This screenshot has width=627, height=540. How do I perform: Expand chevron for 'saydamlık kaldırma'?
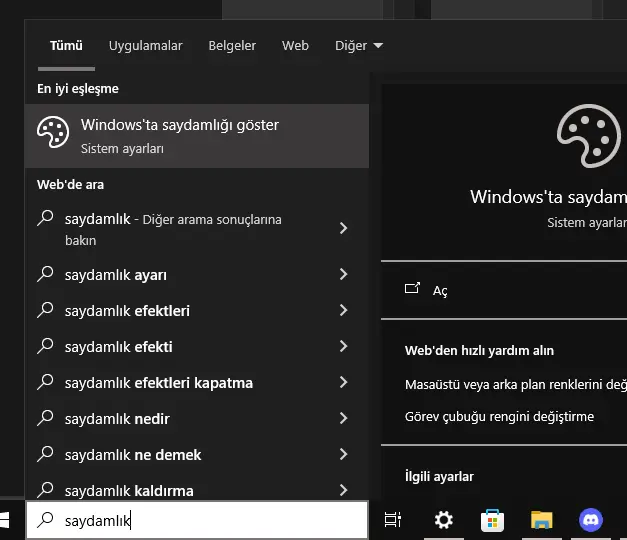click(x=343, y=490)
